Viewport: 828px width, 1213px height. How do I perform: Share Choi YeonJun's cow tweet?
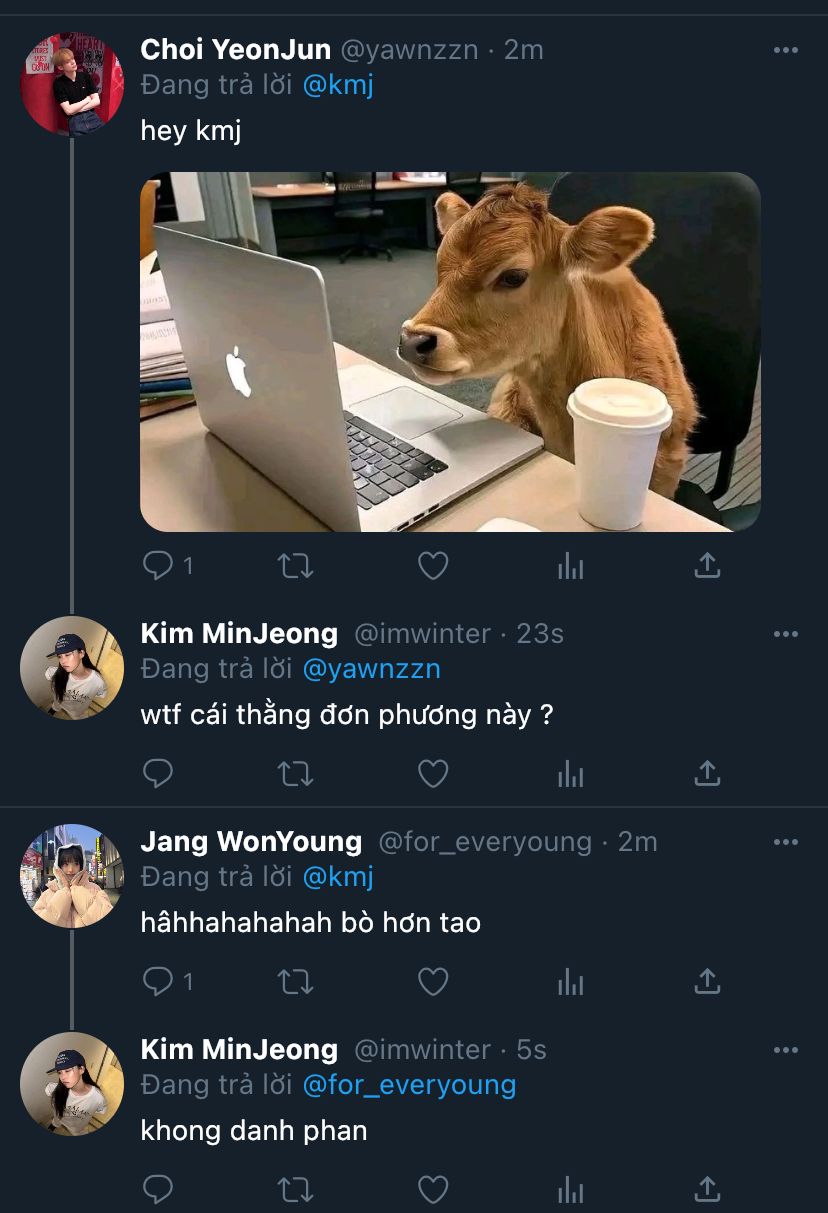point(707,566)
